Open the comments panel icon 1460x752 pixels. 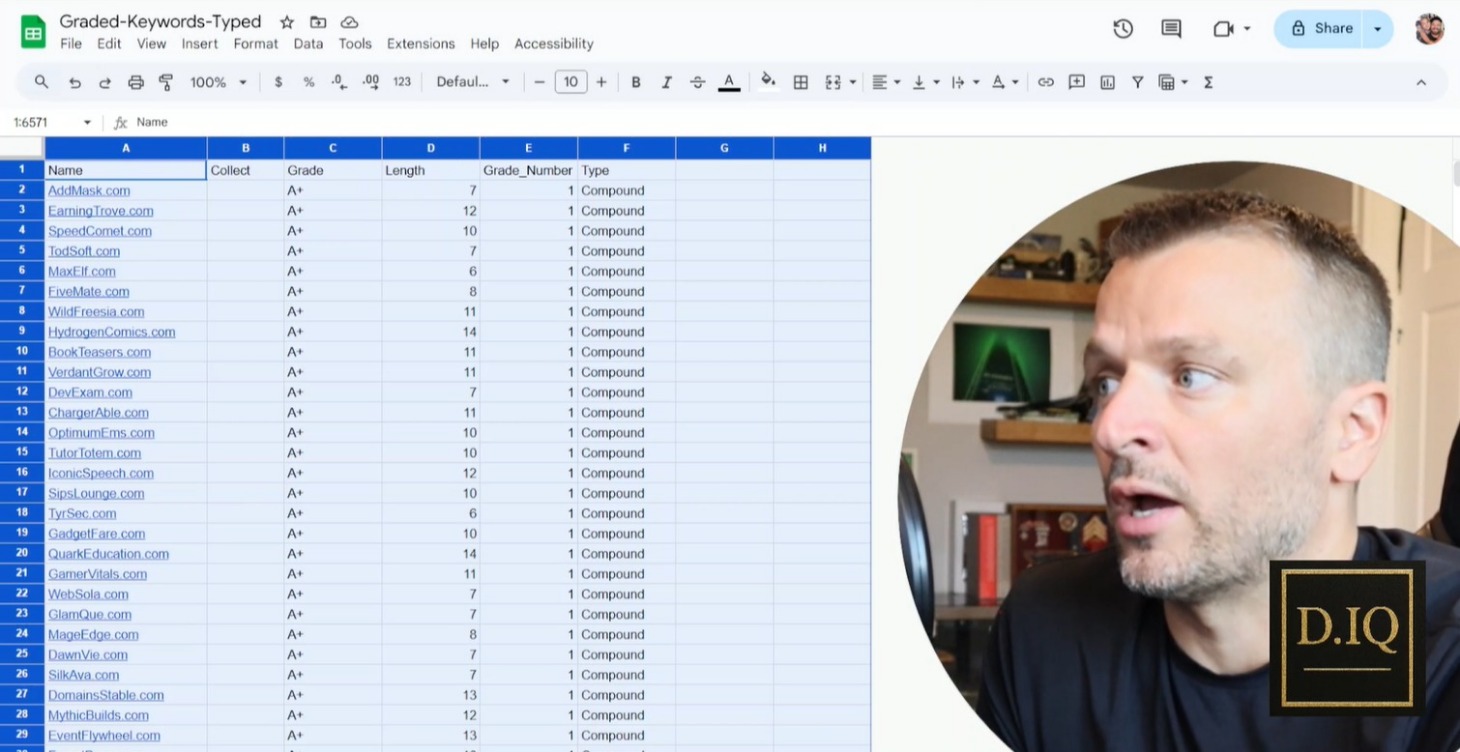coord(1171,29)
